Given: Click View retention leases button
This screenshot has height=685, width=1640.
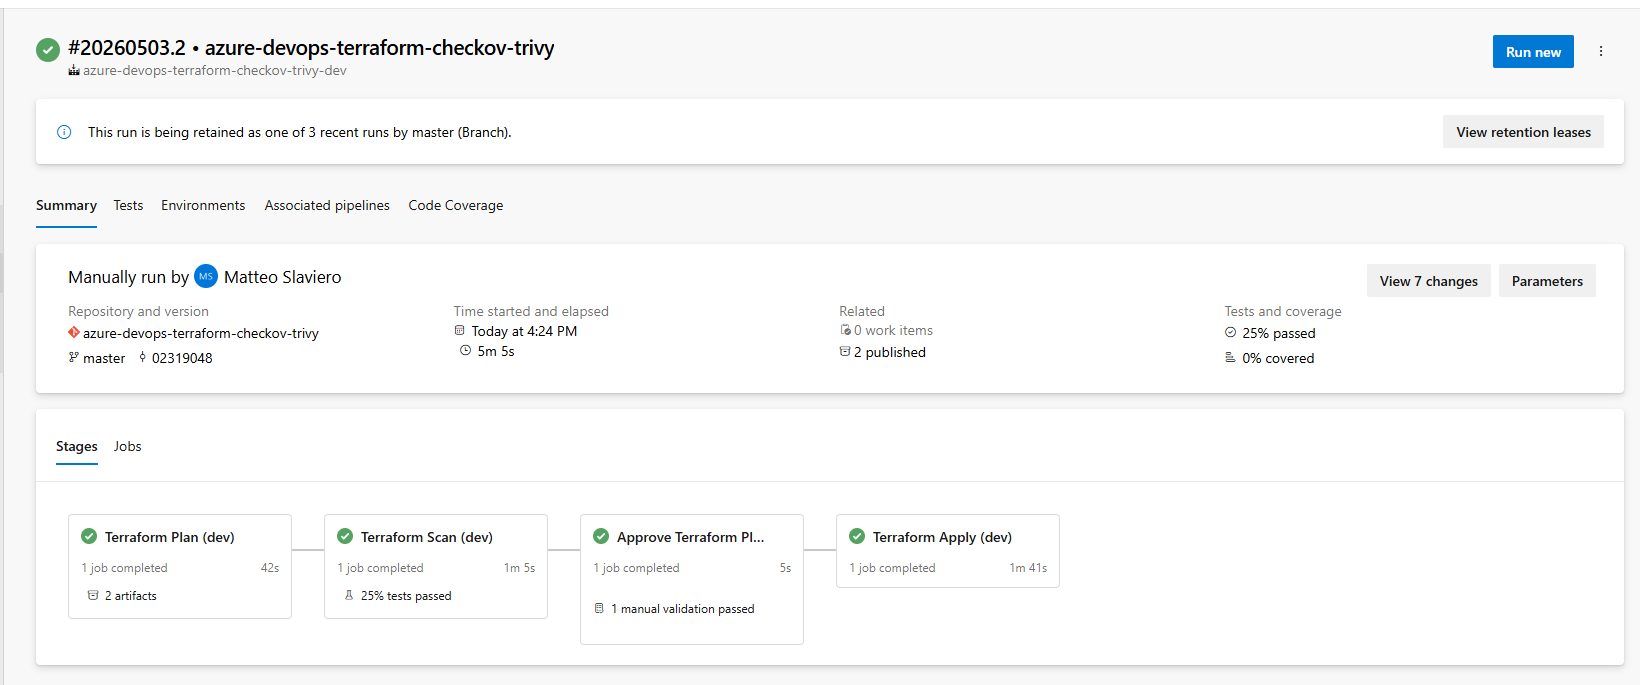Looking at the screenshot, I should point(1523,132).
